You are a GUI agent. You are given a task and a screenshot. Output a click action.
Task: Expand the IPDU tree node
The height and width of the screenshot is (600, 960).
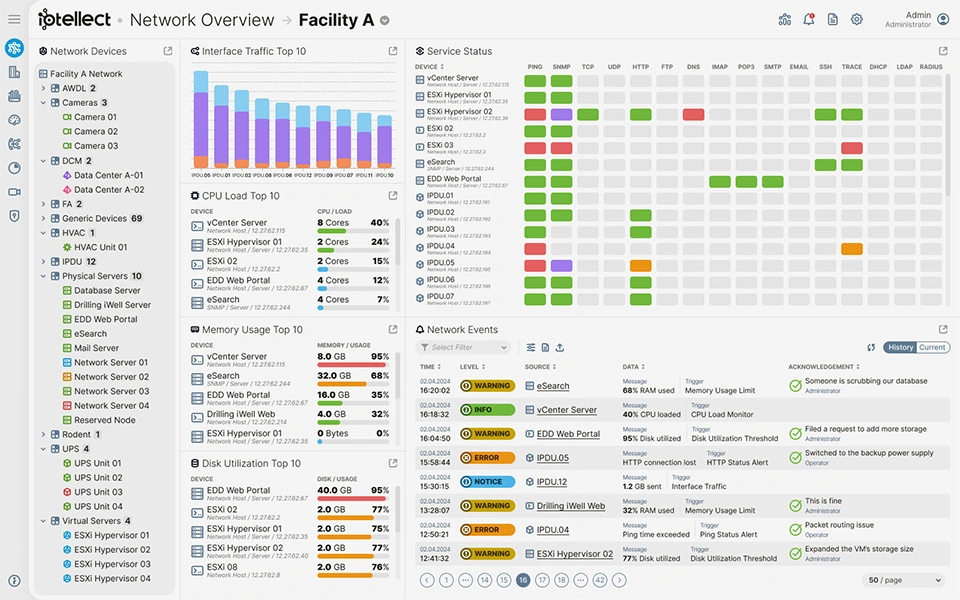[43, 261]
